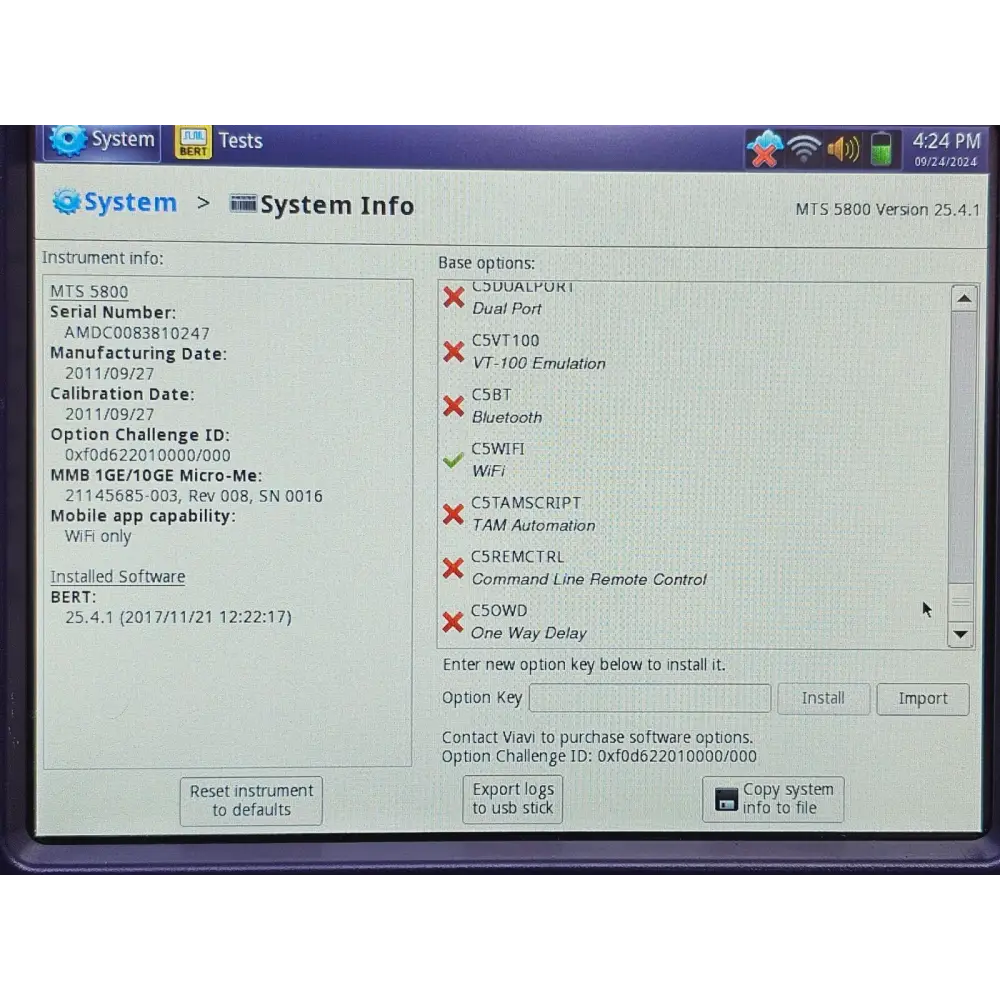
Task: Click the red X beside C5OWD
Action: pyautogui.click(x=452, y=622)
